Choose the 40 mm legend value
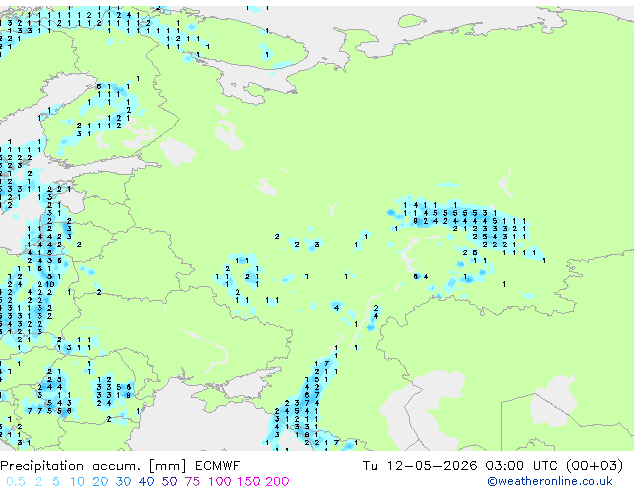The width and height of the screenshot is (634, 490). (x=146, y=482)
